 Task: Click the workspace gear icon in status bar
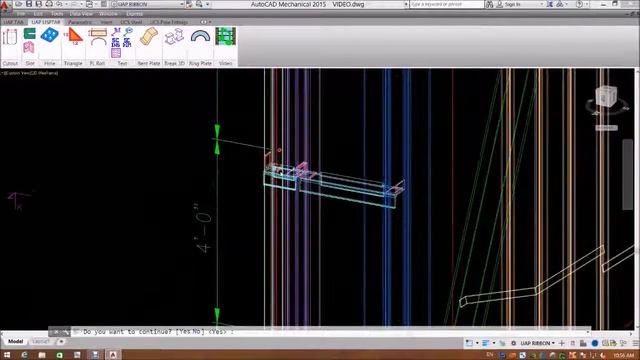[x=513, y=343]
